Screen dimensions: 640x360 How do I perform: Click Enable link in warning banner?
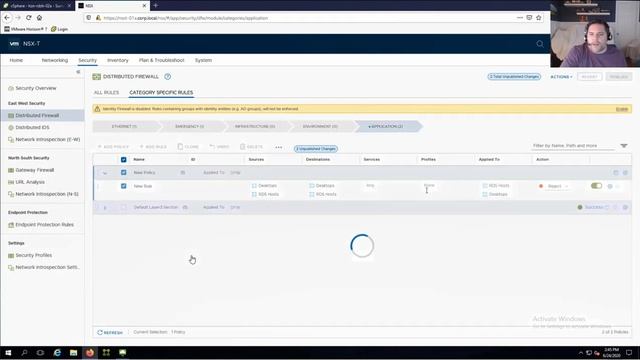(622, 109)
